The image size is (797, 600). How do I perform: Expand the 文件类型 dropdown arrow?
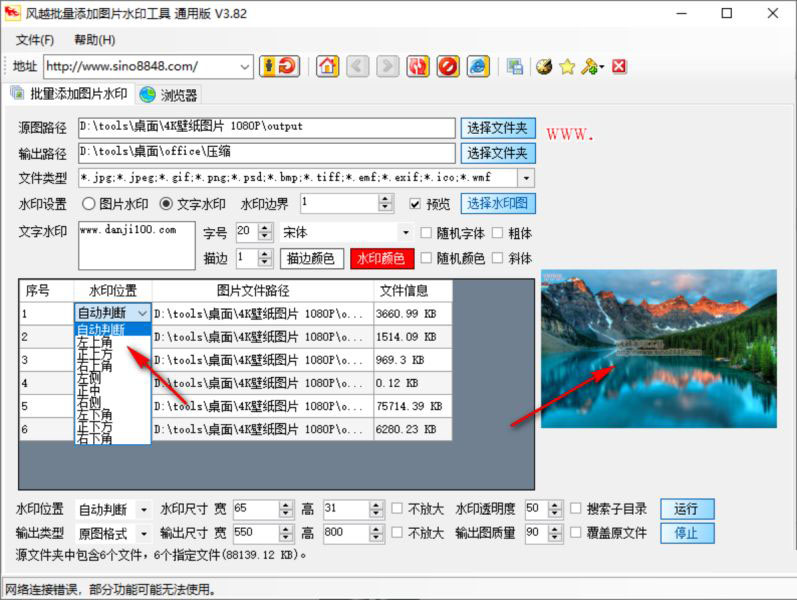[526, 178]
